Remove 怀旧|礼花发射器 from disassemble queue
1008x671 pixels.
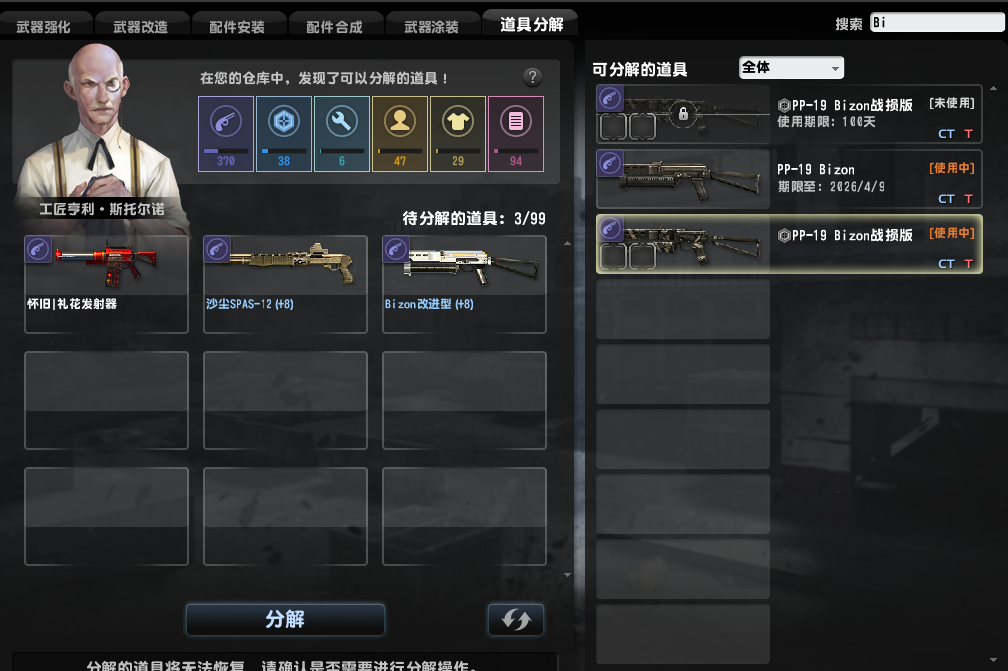[106, 284]
